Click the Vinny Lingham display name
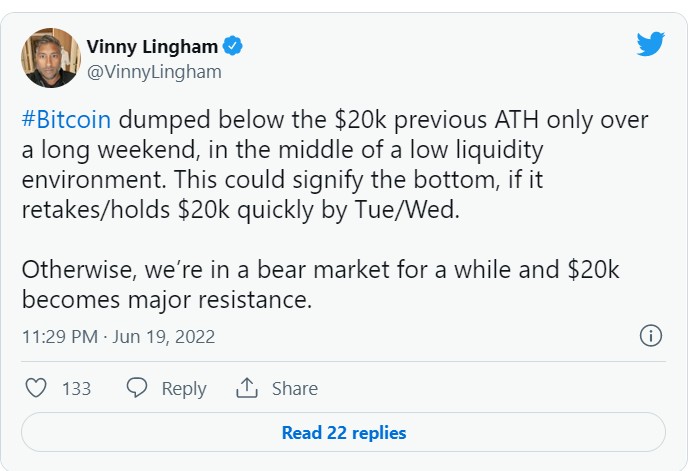 tap(152, 46)
